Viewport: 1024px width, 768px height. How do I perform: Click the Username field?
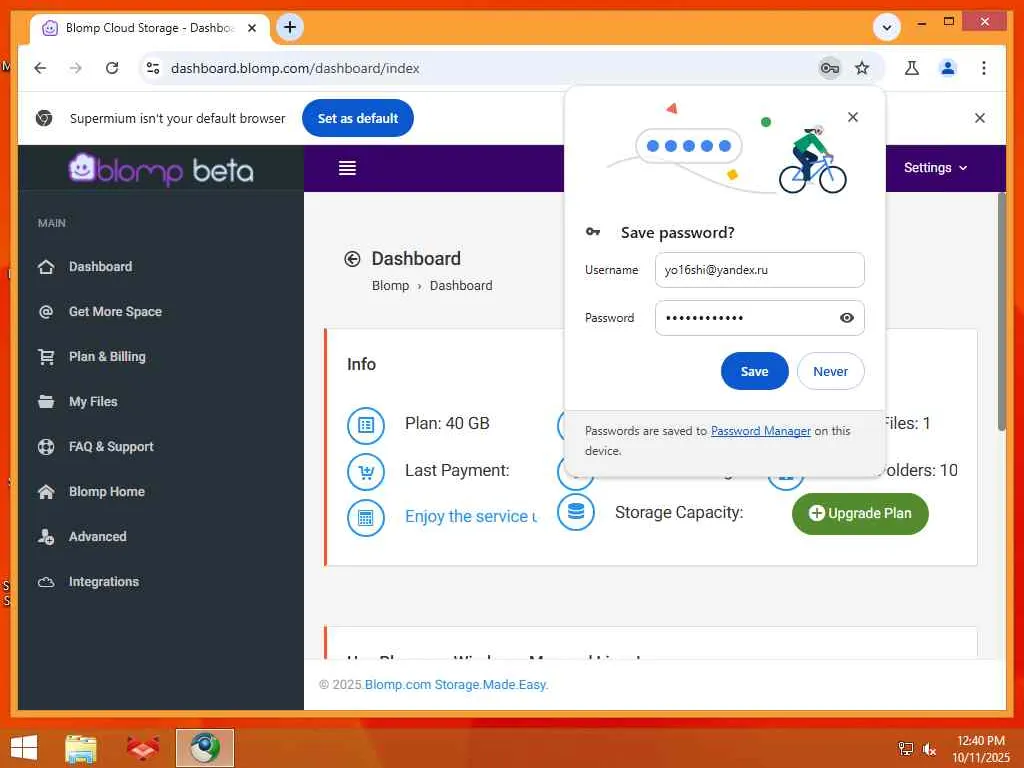760,270
